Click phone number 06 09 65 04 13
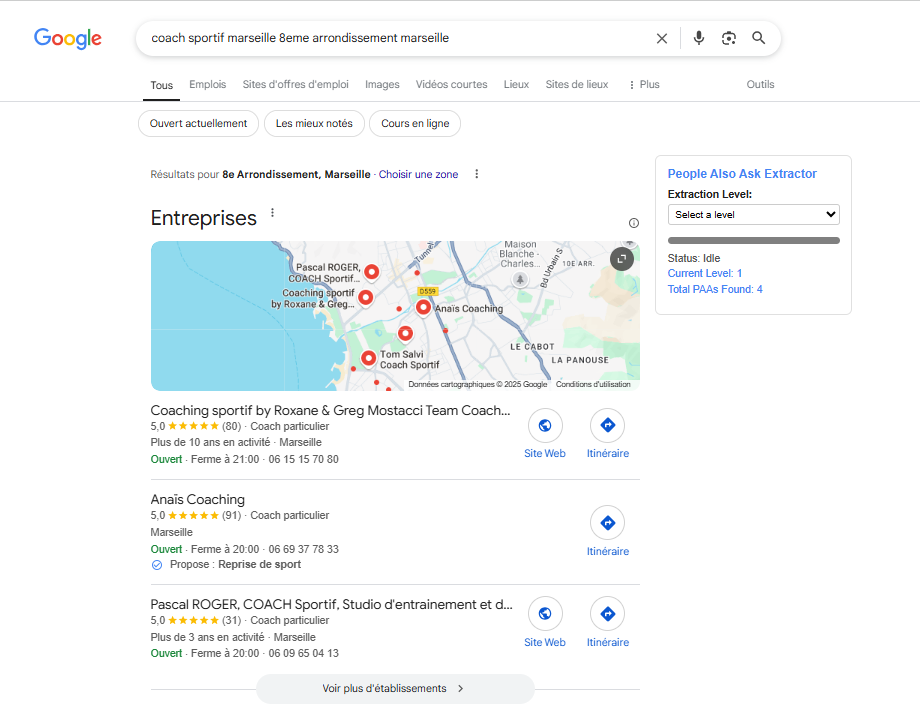The width and height of the screenshot is (920, 725). tap(303, 653)
